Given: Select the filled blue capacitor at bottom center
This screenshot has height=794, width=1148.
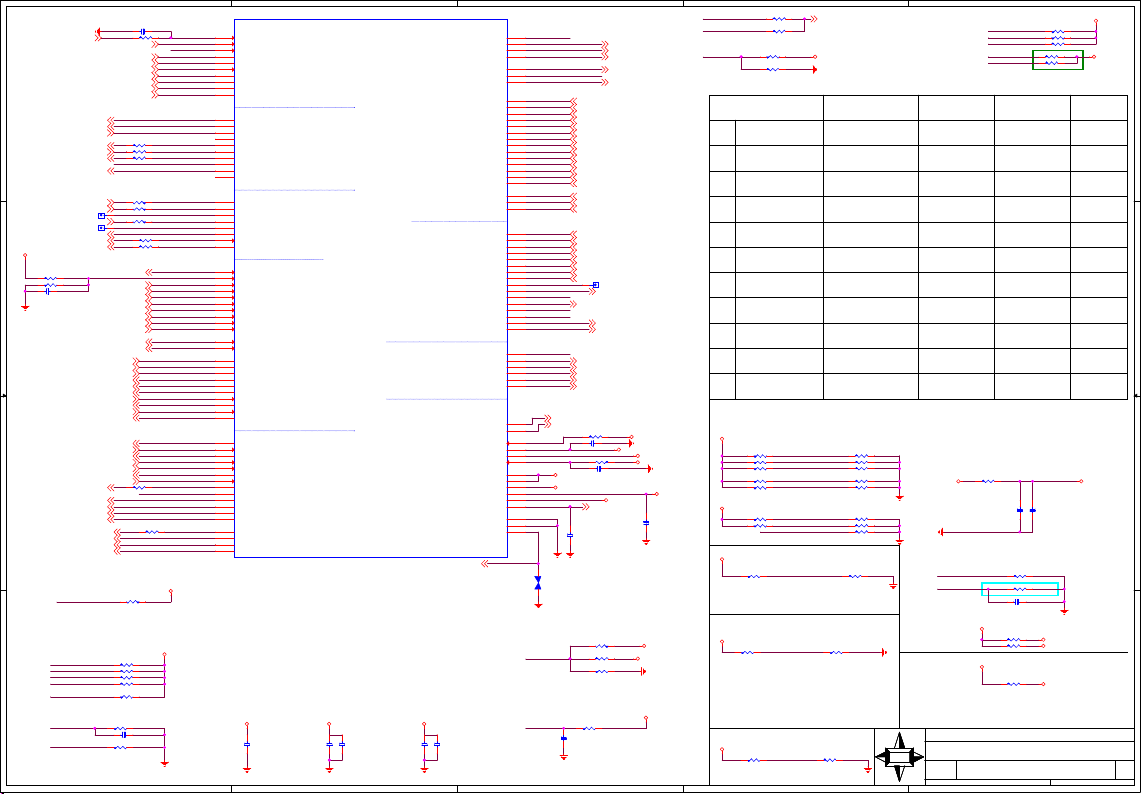Looking at the screenshot, I should [x=564, y=738].
